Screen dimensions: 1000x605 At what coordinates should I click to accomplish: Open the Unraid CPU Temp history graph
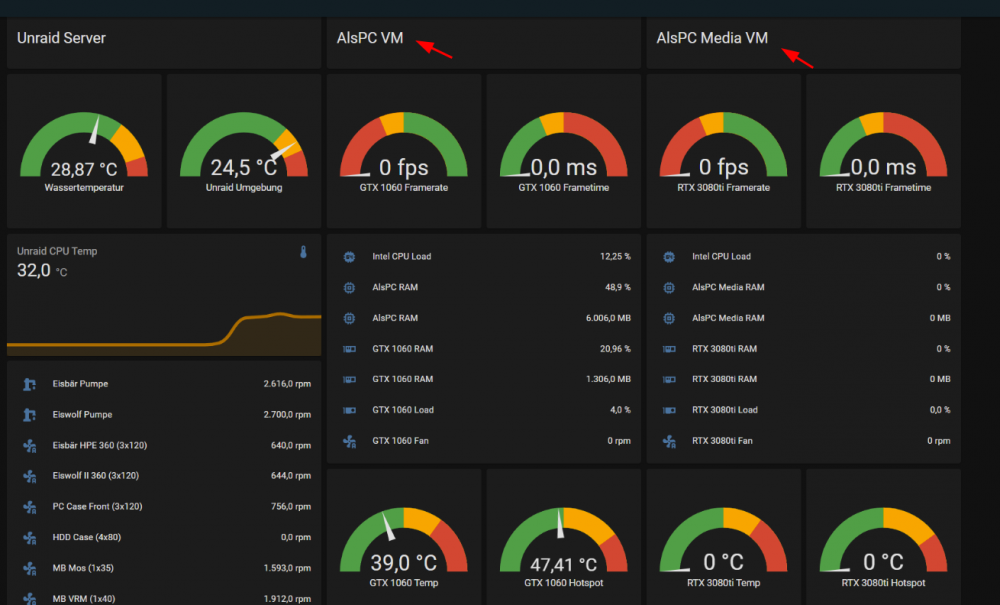pyautogui.click(x=164, y=333)
